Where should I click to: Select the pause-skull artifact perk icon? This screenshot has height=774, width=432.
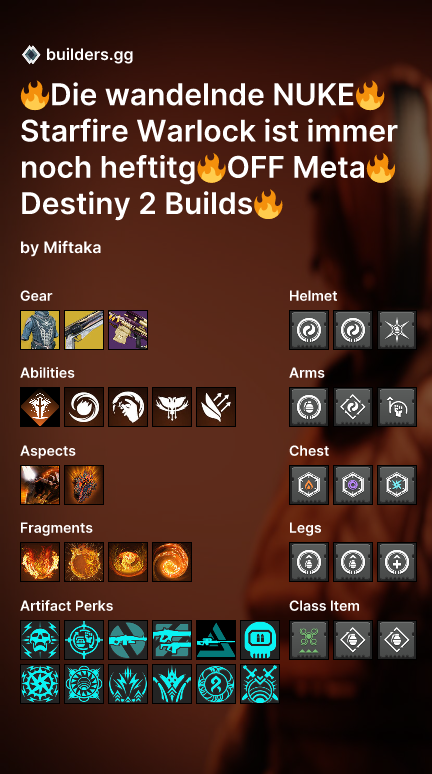click(x=260, y=640)
